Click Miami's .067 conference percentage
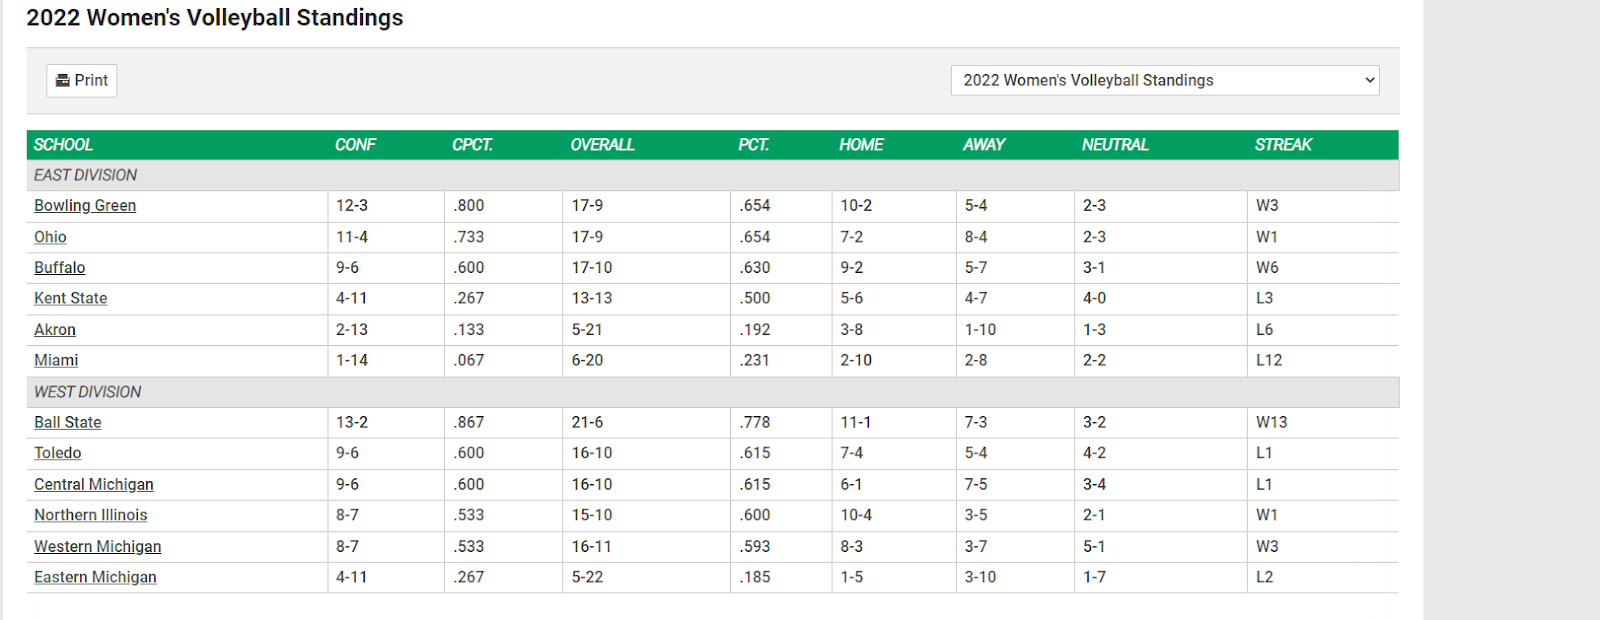Image resolution: width=1600 pixels, height=620 pixels. pos(468,360)
